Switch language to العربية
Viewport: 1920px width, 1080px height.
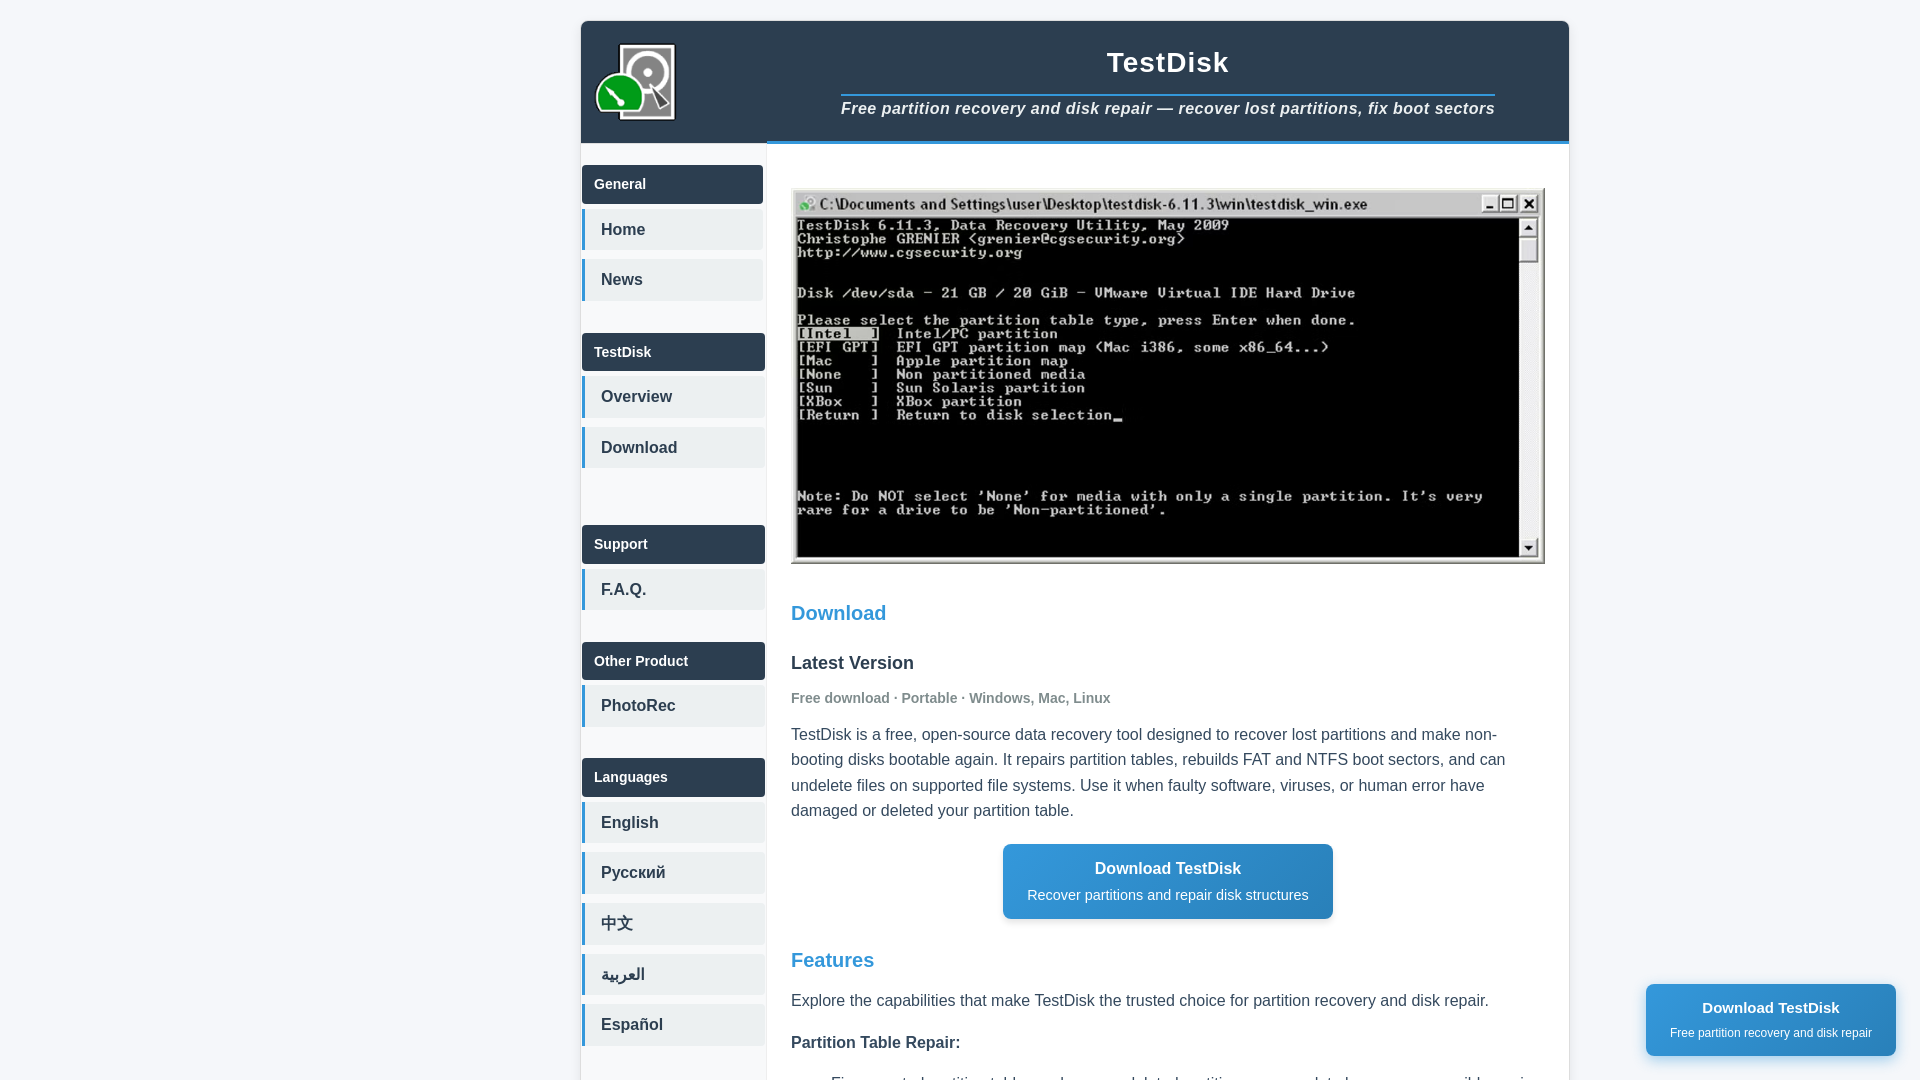673,975
